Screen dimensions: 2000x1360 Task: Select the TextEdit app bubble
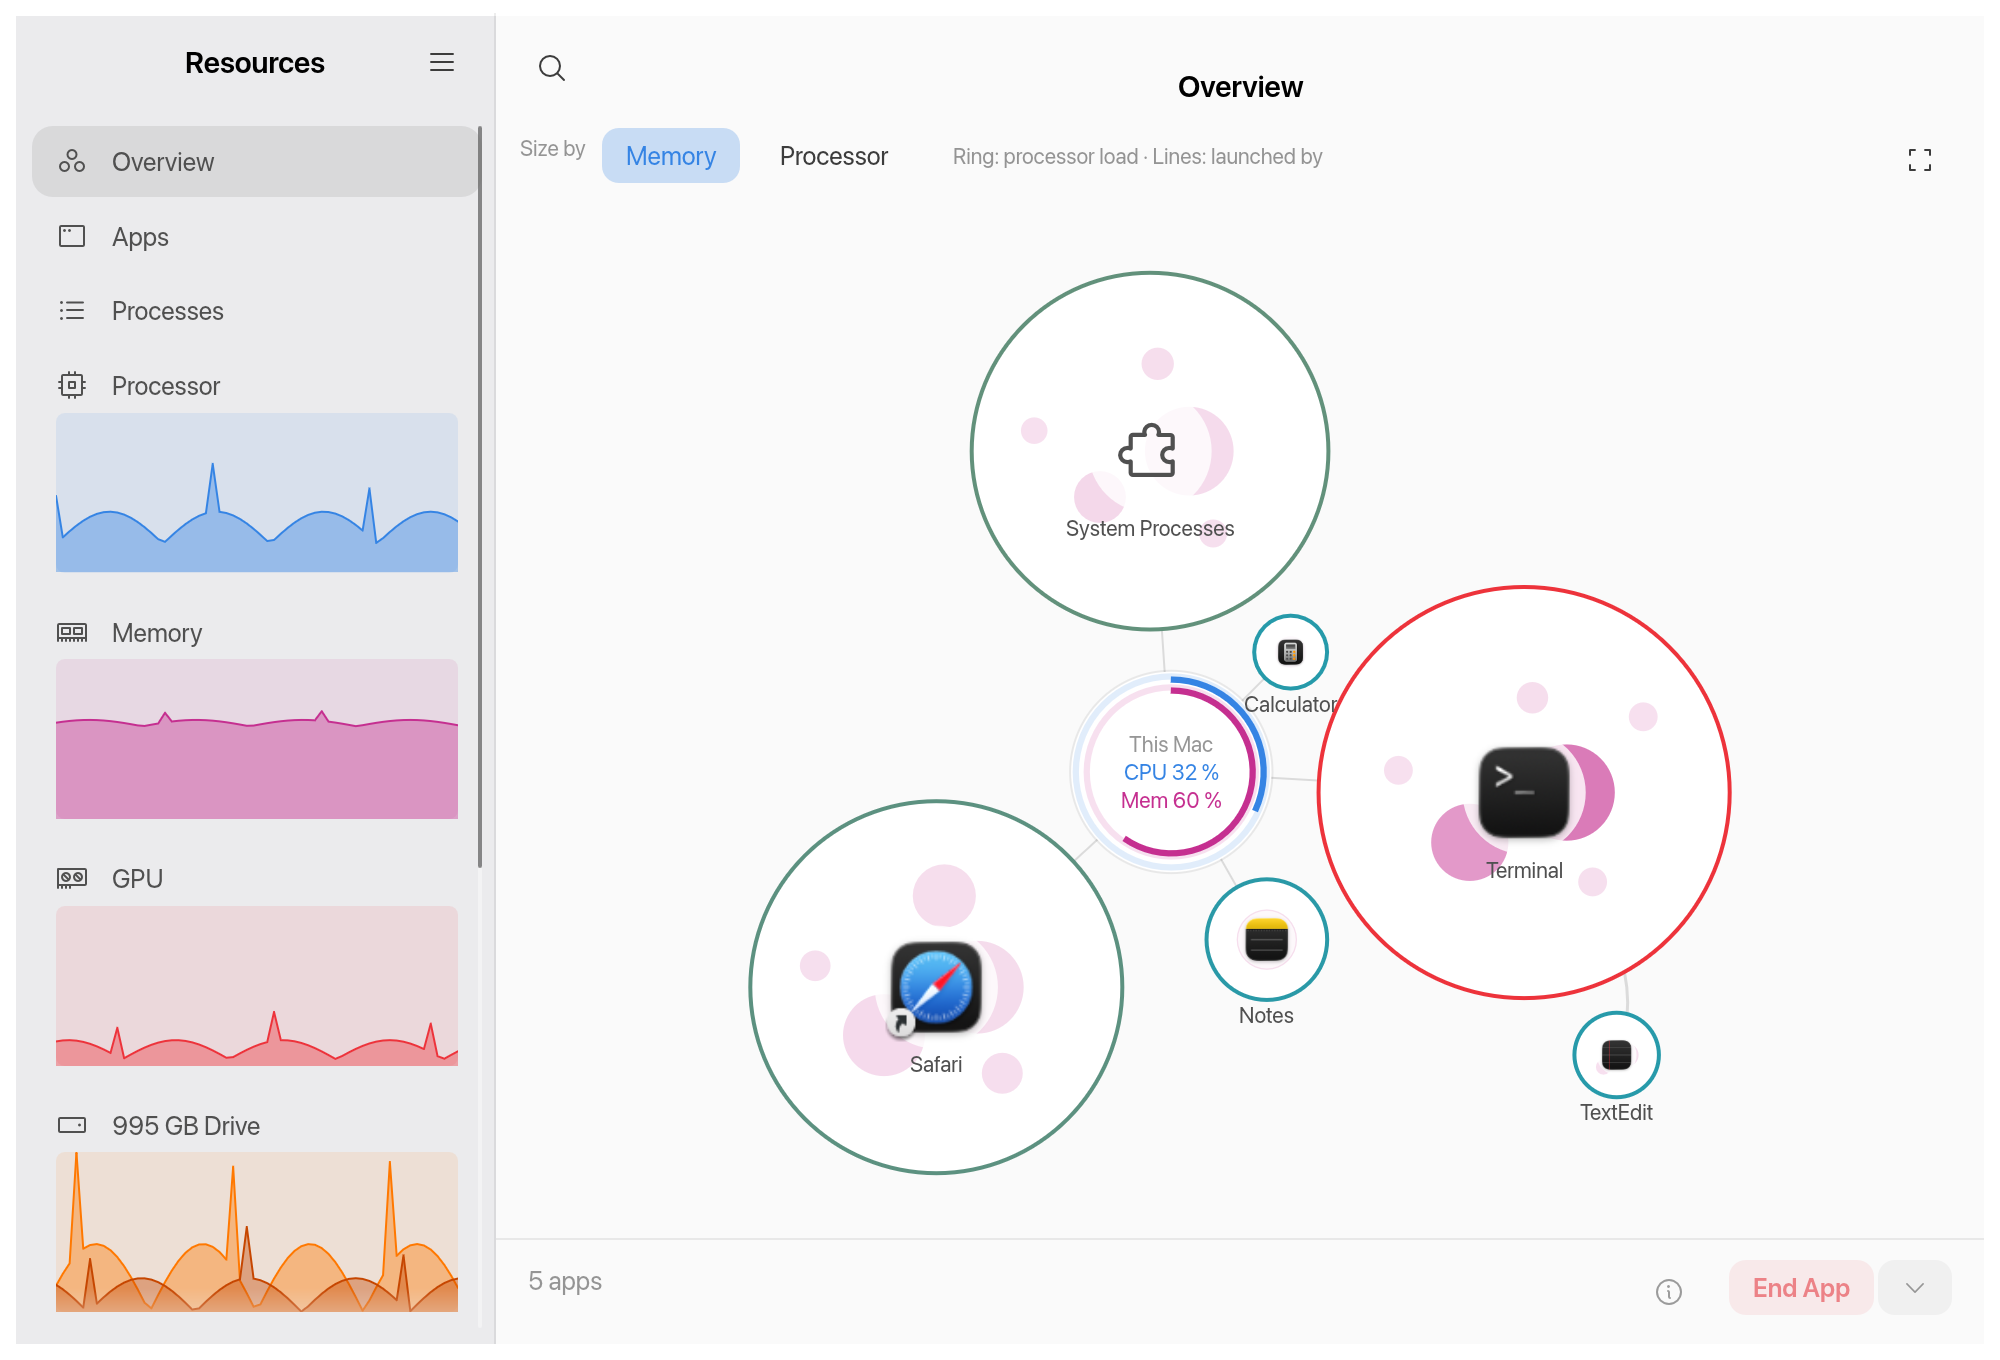click(1616, 1055)
